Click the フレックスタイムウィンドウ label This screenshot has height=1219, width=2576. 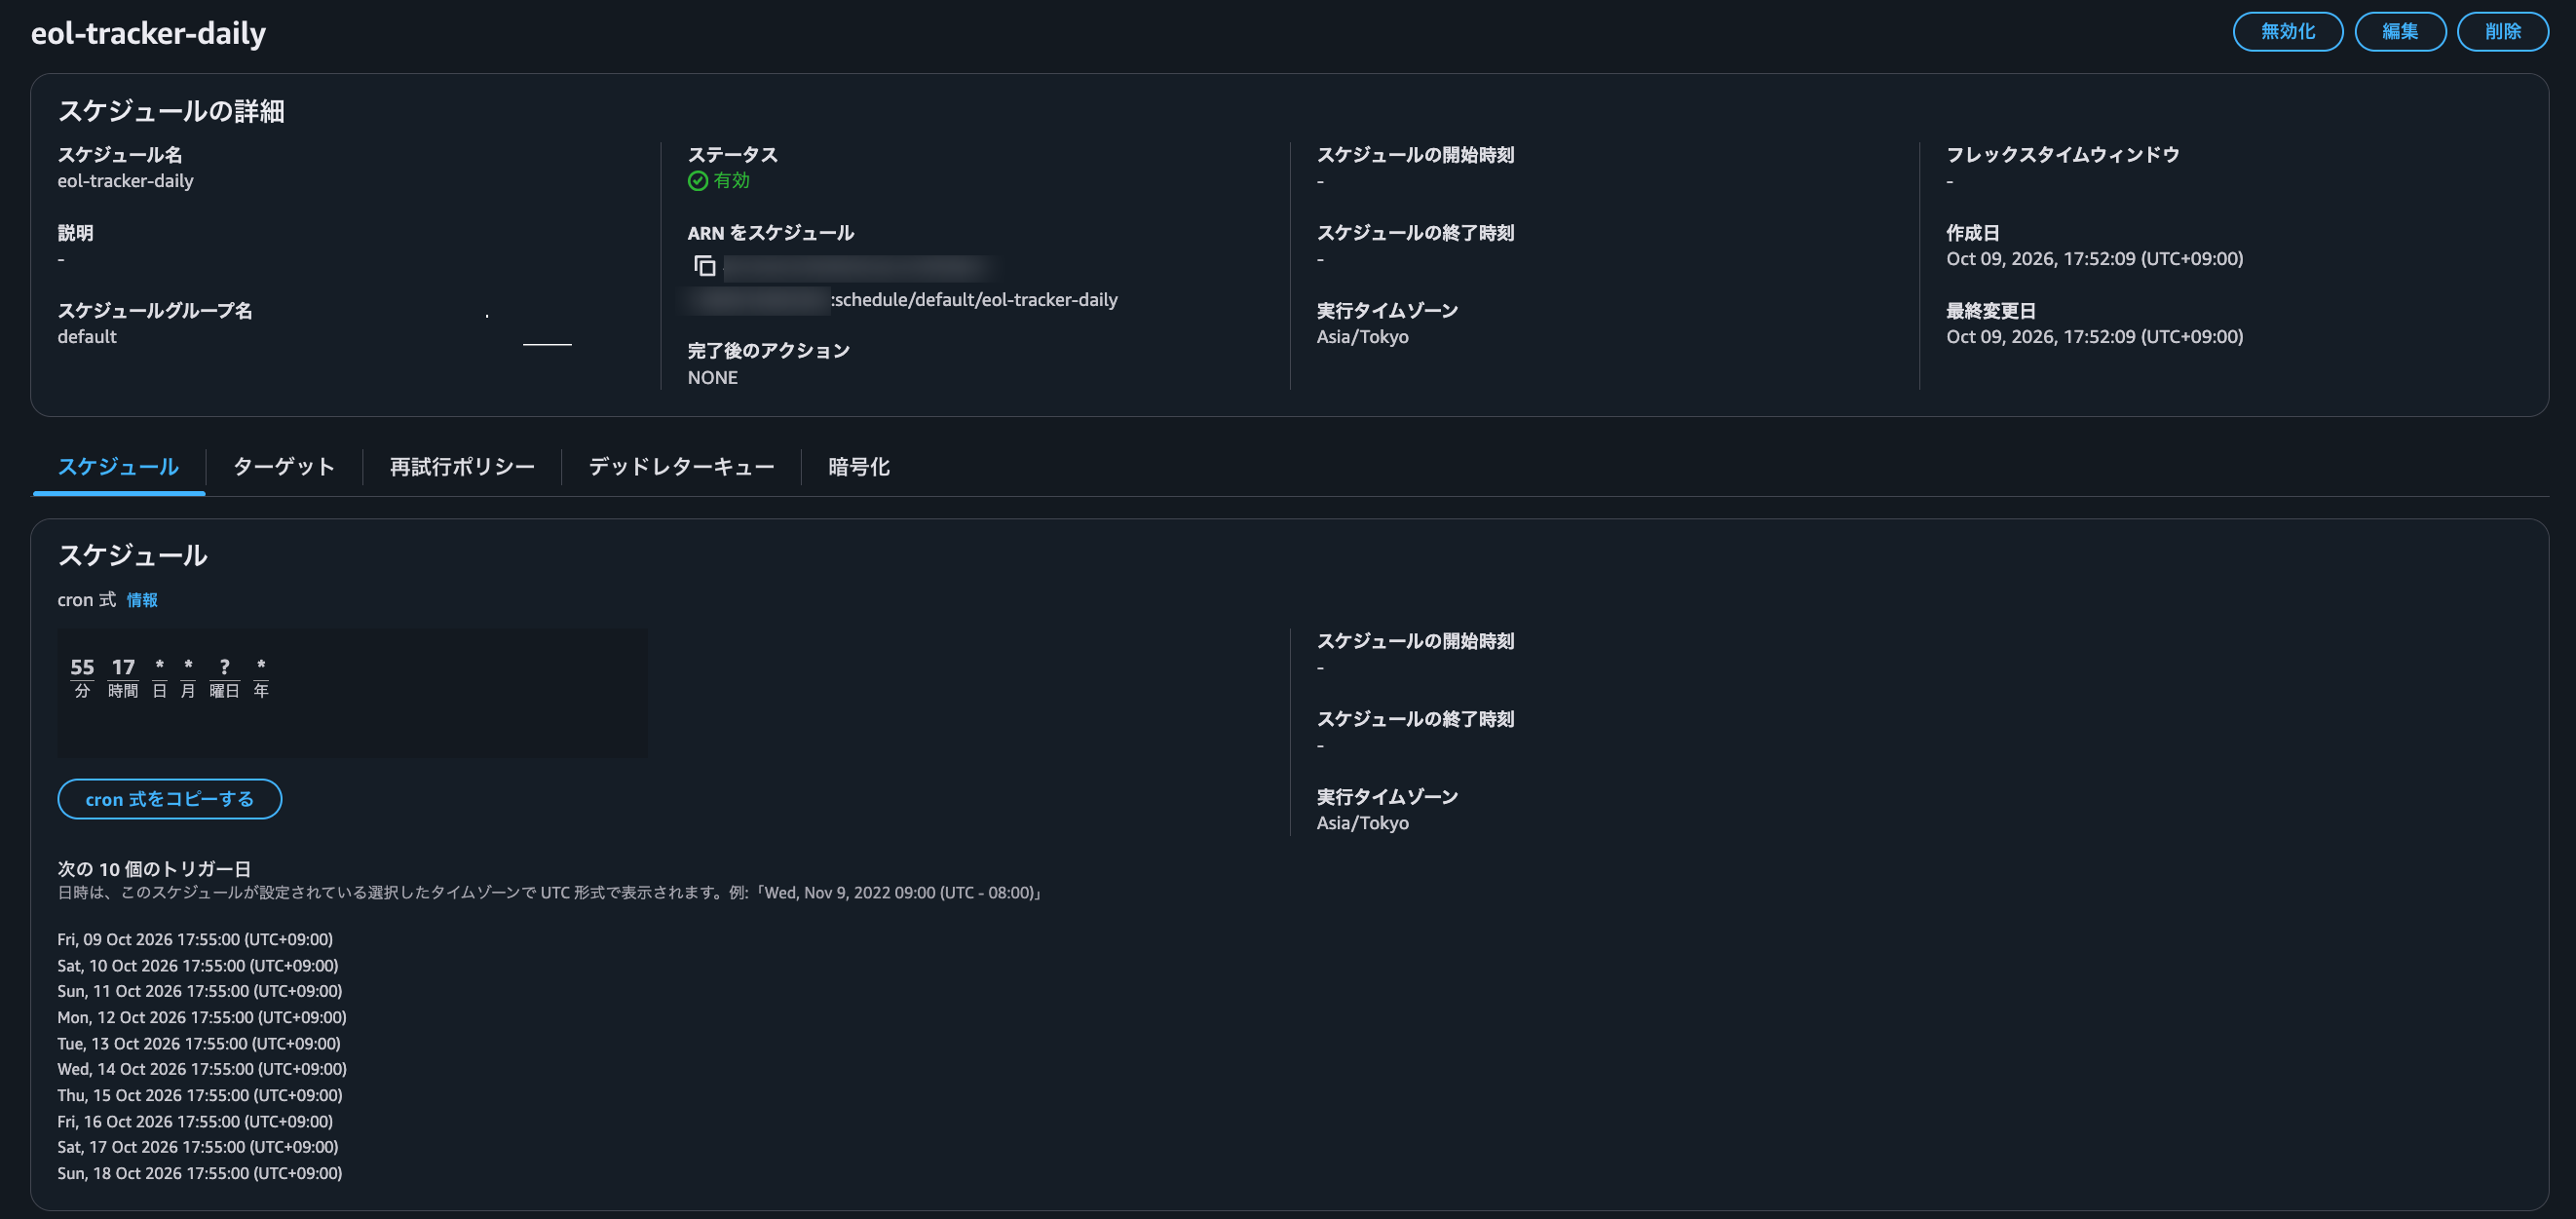2062,155
